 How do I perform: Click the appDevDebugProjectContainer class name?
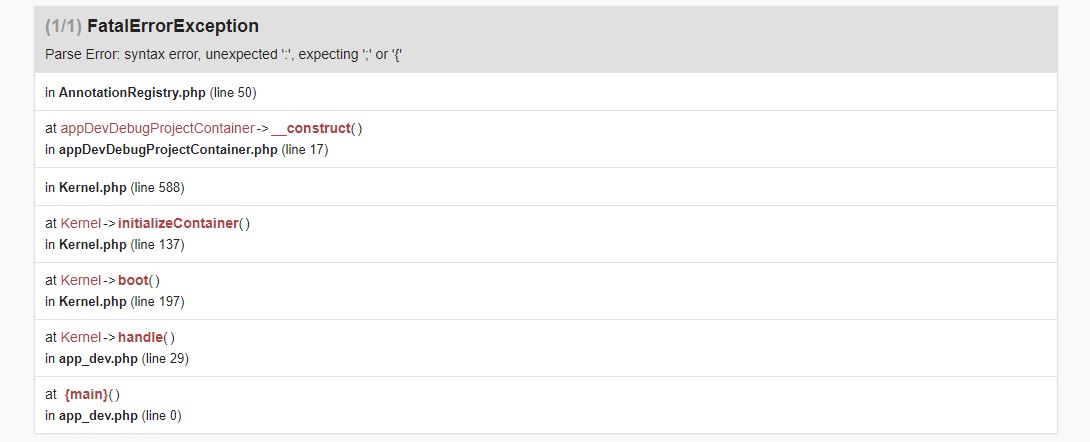157,128
